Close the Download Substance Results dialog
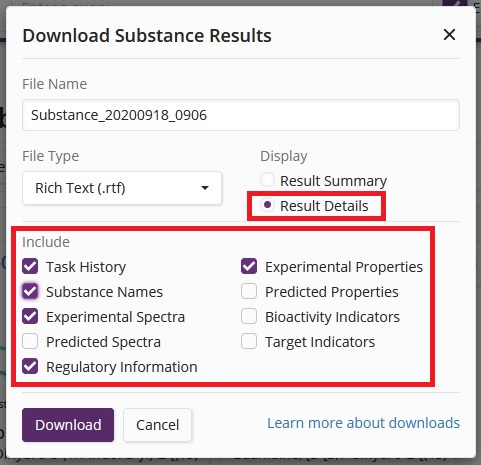 (449, 35)
